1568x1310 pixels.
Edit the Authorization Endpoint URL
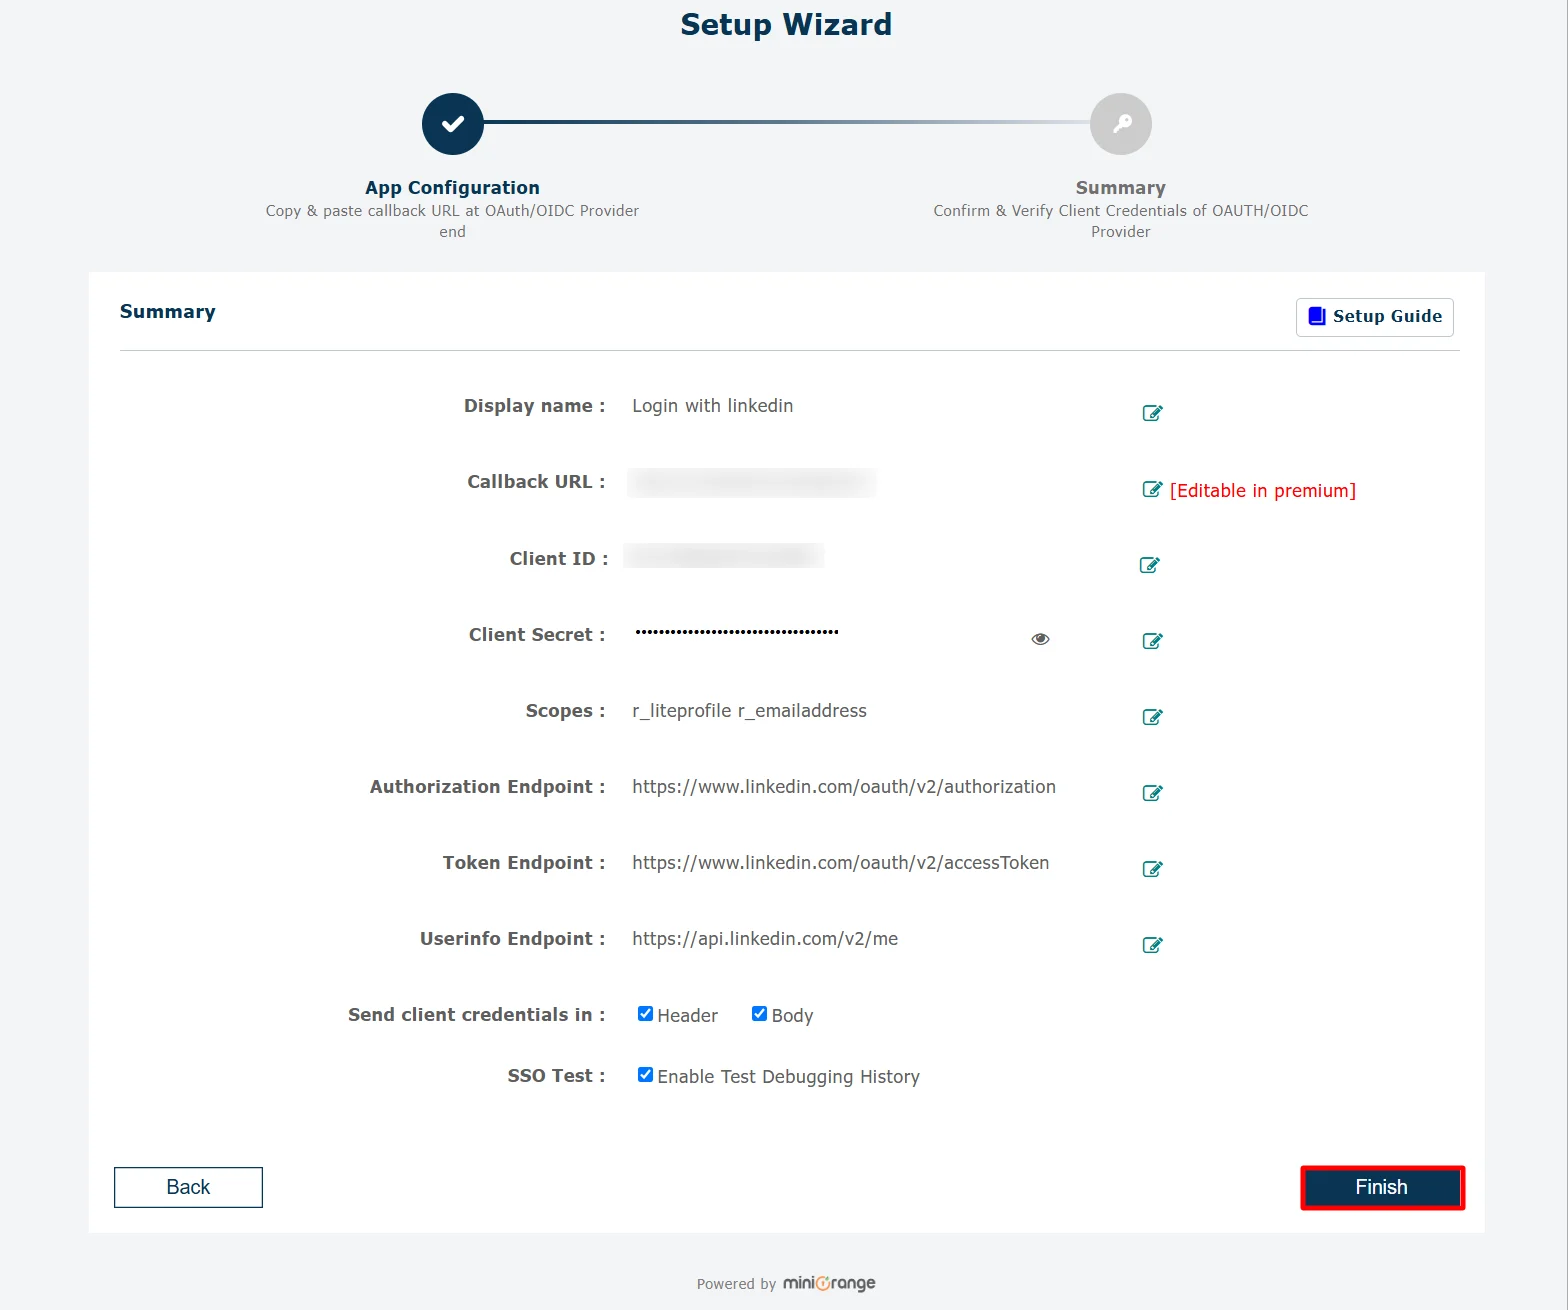coord(1152,793)
